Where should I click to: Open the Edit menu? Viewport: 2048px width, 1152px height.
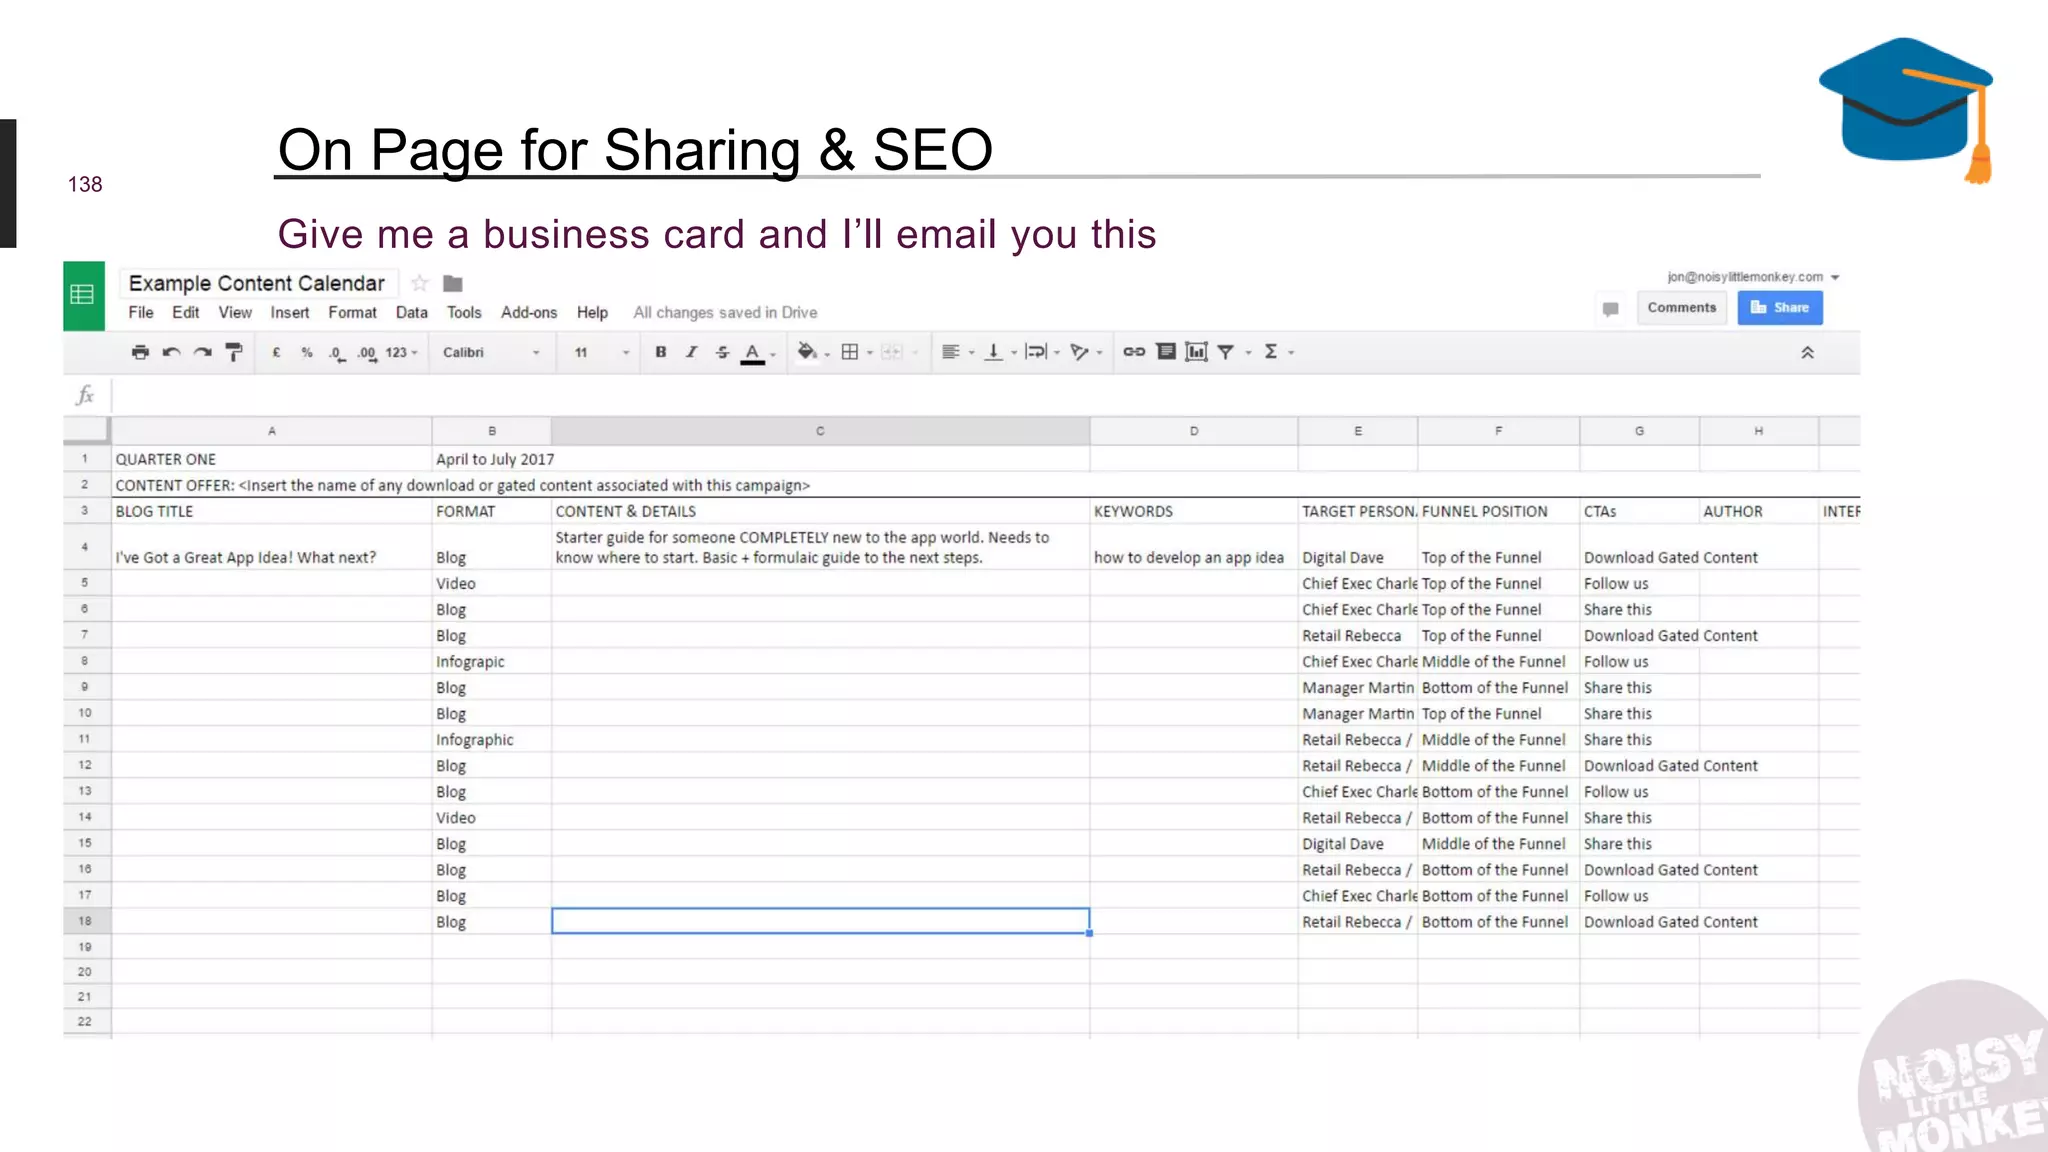tap(186, 312)
